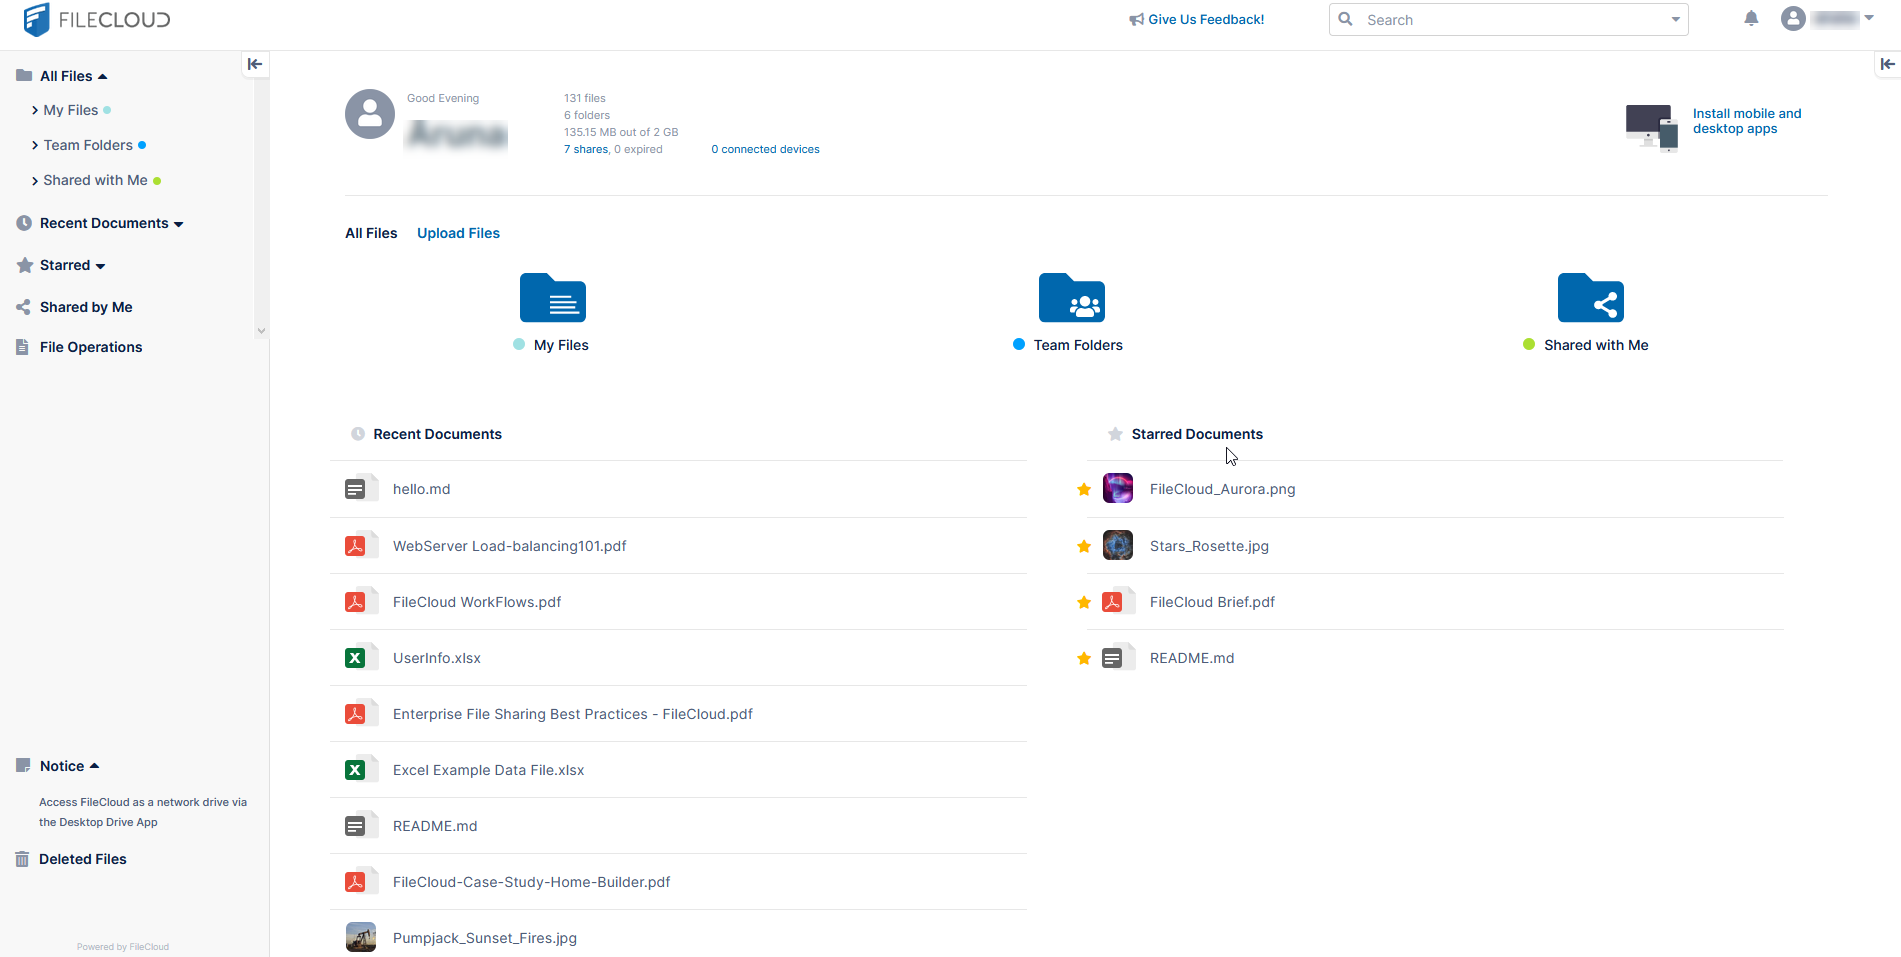Unstar Stars_Rosette.jpg using its star icon
1901x957 pixels.
click(x=1084, y=546)
